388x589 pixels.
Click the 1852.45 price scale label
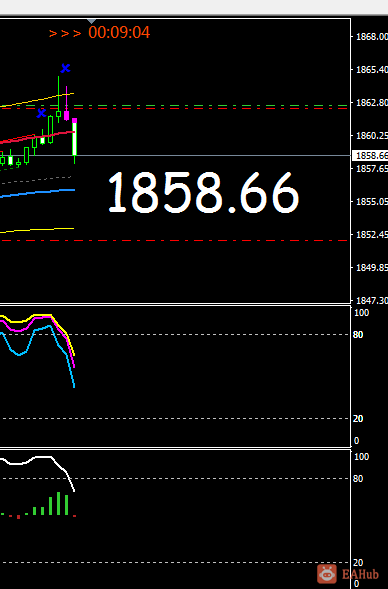pyautogui.click(x=371, y=234)
